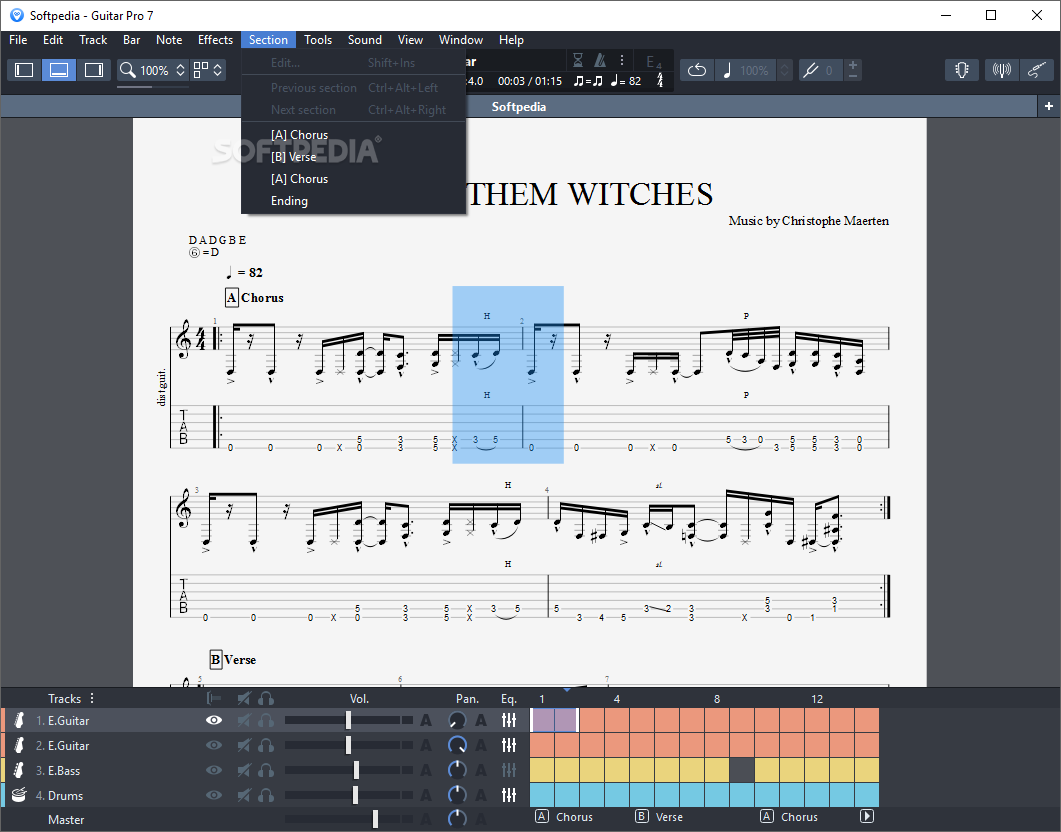Click the line-in broadcast icon
The width and height of the screenshot is (1061, 832).
[x=1001, y=70]
